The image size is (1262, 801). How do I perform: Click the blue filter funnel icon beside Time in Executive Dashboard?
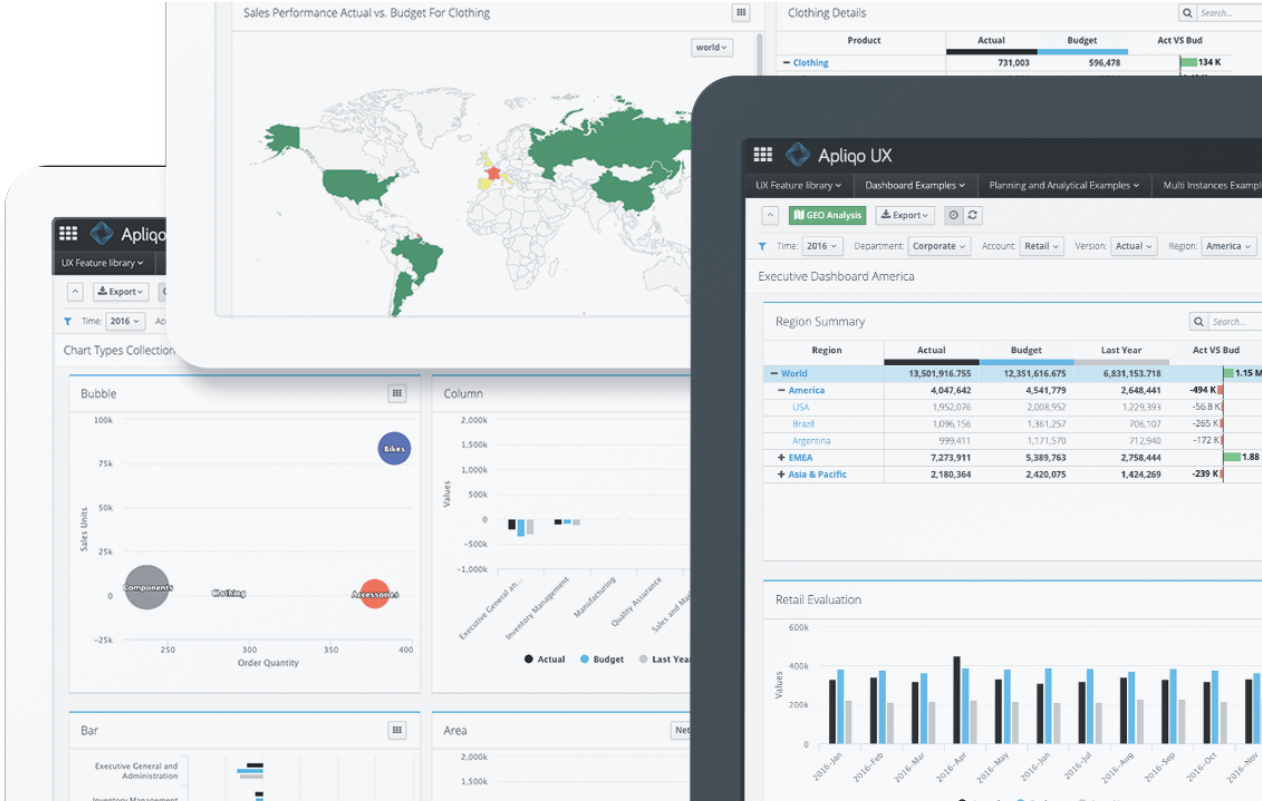pos(762,246)
